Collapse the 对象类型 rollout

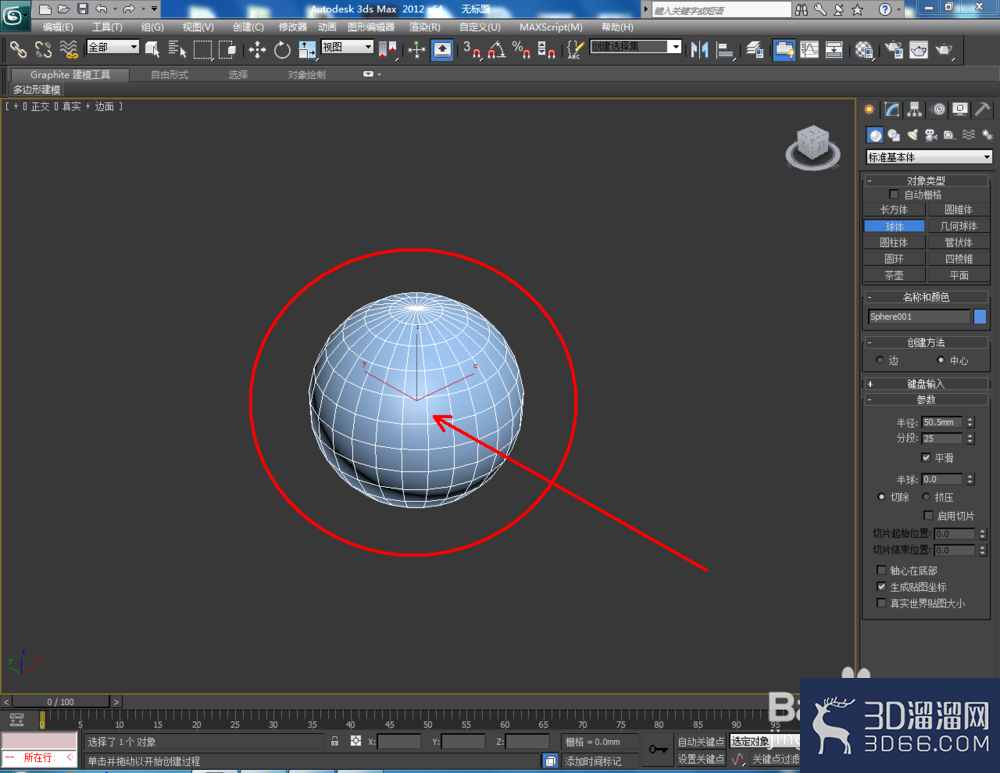(926, 180)
